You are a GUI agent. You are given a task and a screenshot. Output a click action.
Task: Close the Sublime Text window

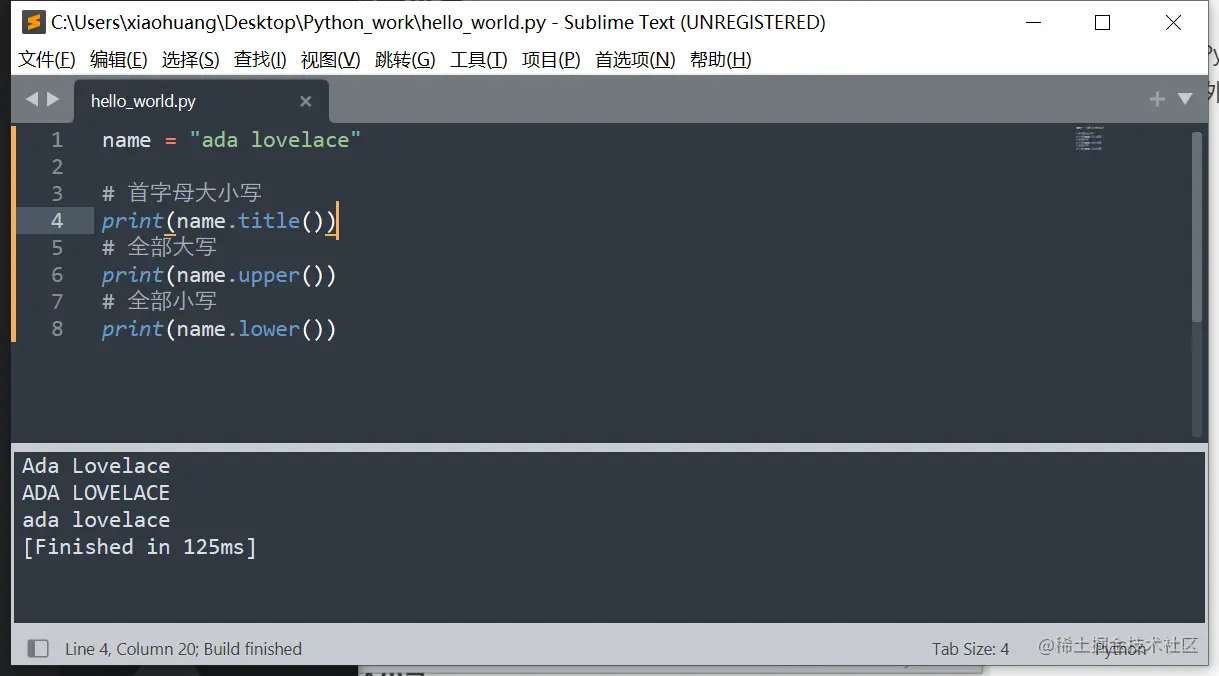click(1173, 22)
